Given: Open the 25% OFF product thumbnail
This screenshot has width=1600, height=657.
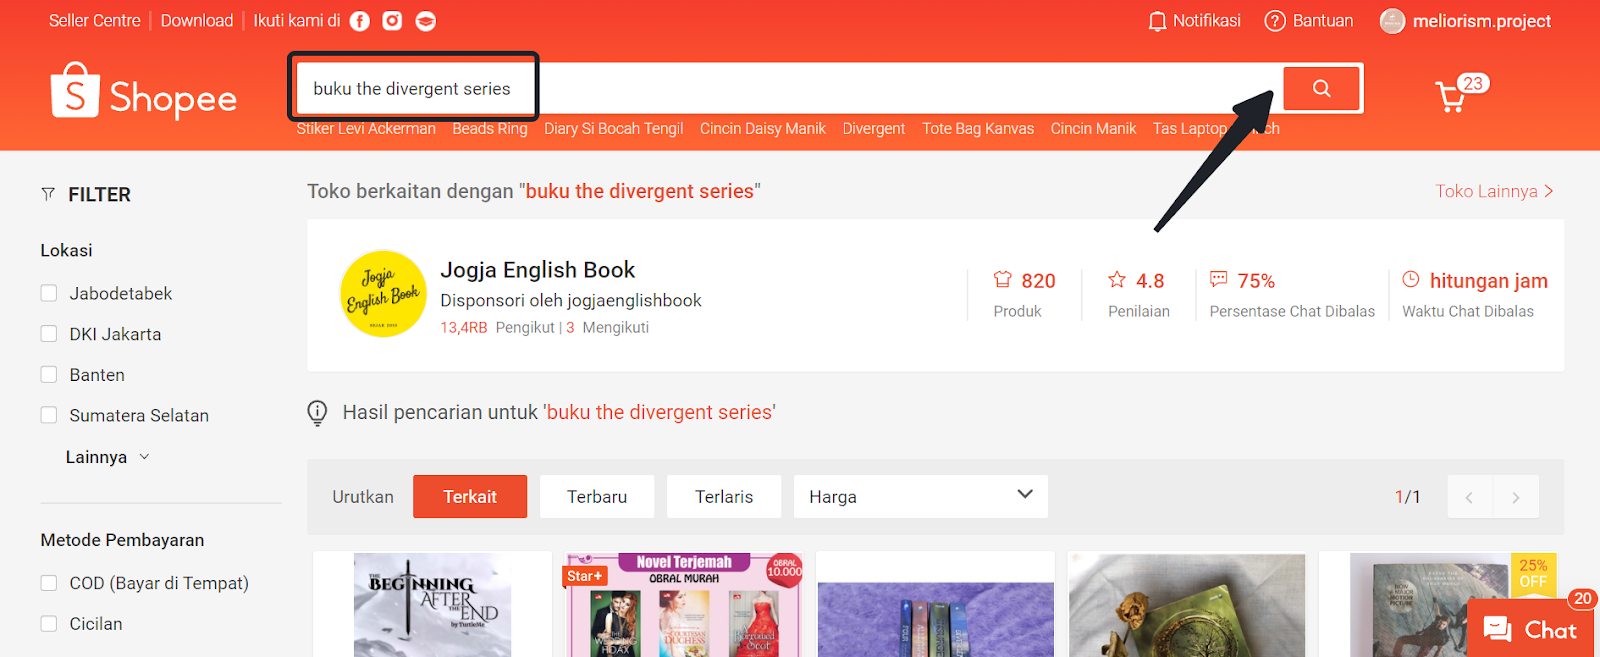Looking at the screenshot, I should point(1438,604).
